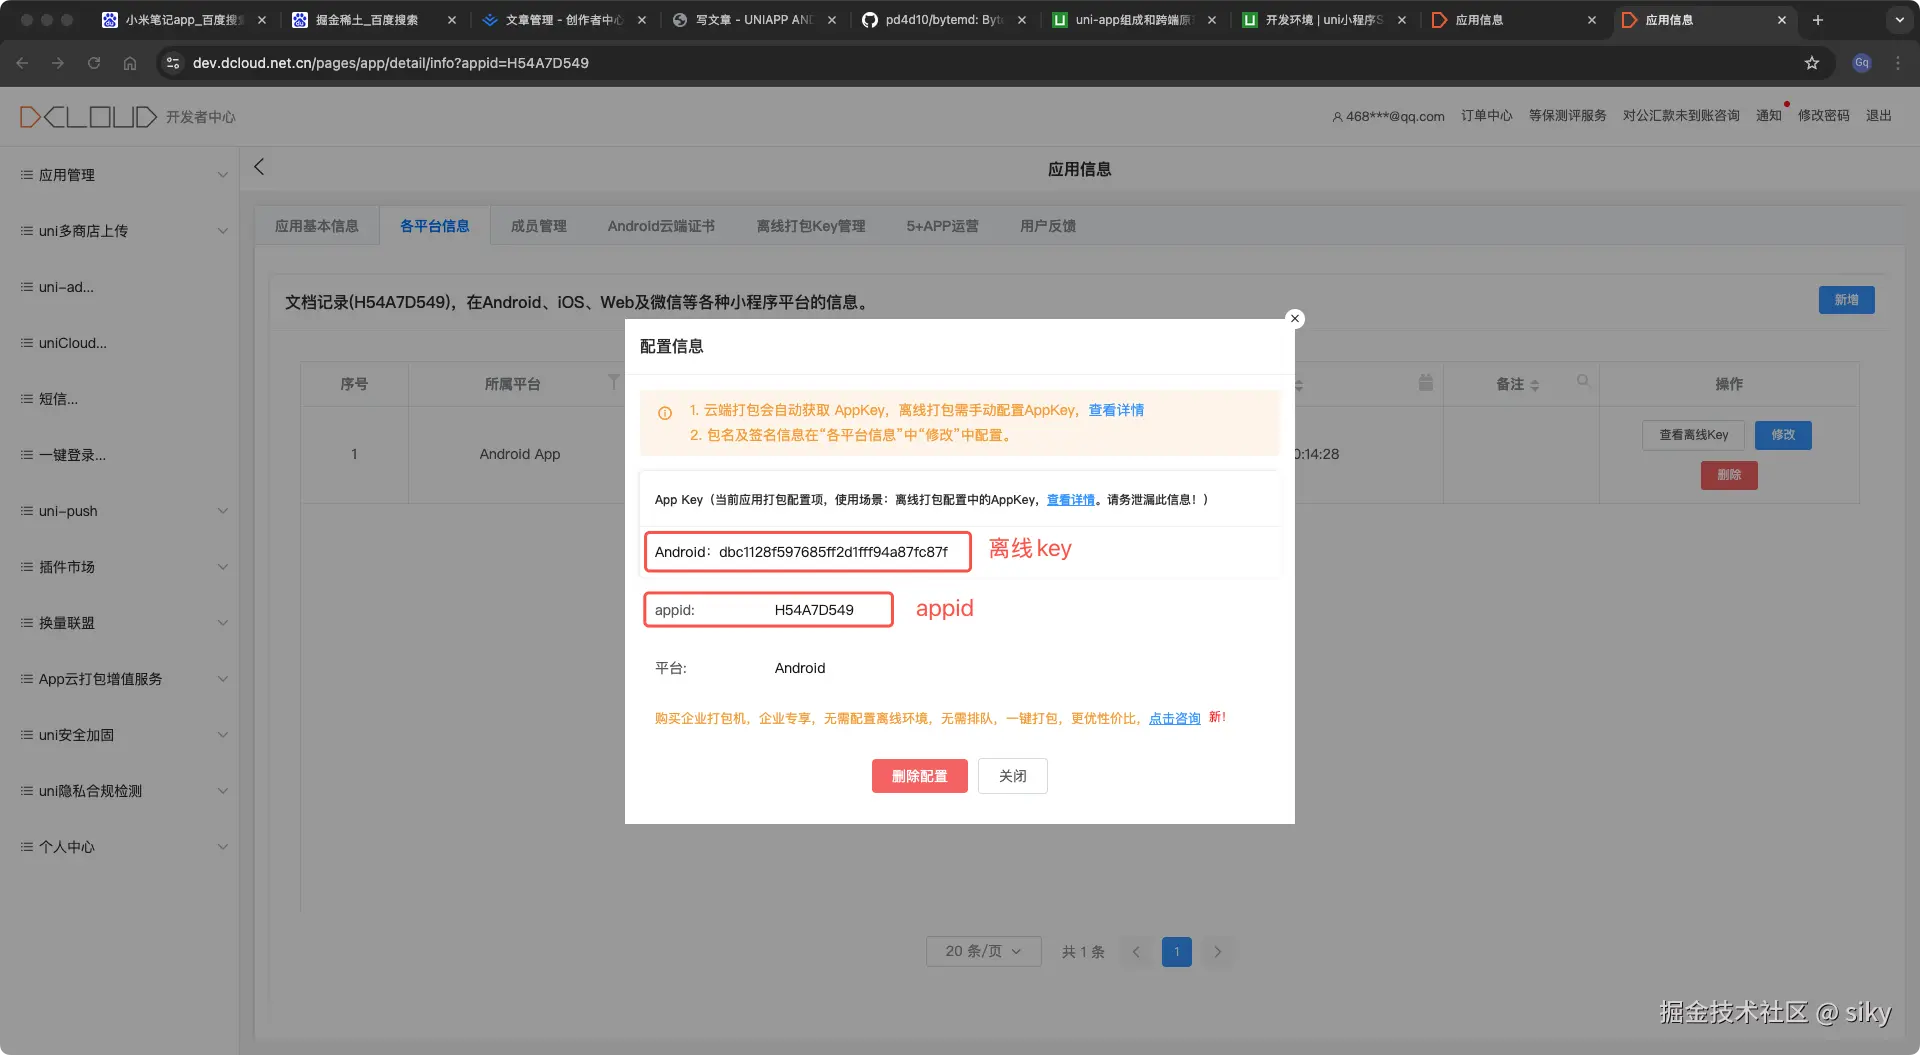Switch to the 成员管理 tab
1920x1055 pixels.
coord(538,225)
